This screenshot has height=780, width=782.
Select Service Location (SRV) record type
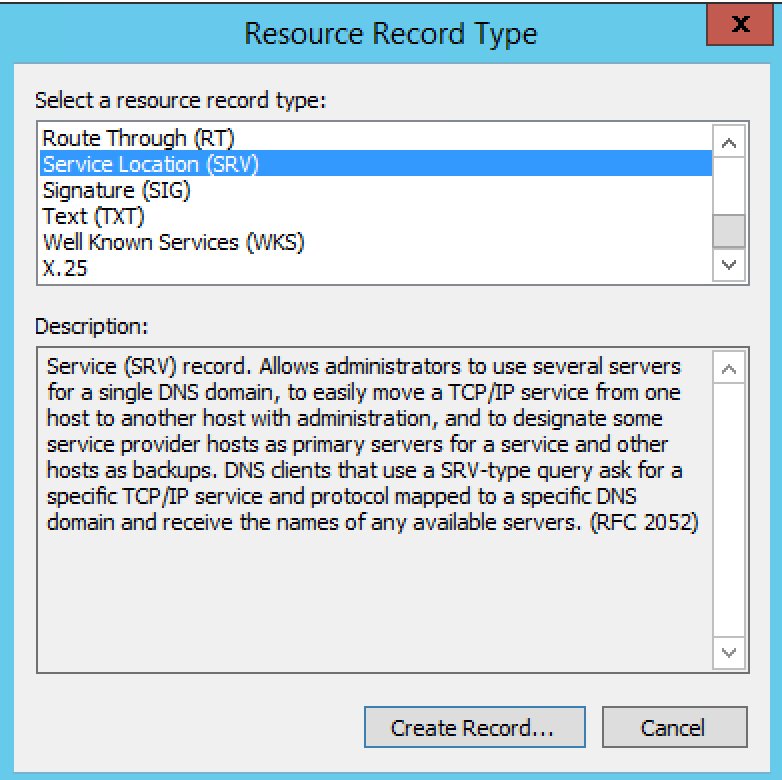(x=376, y=164)
